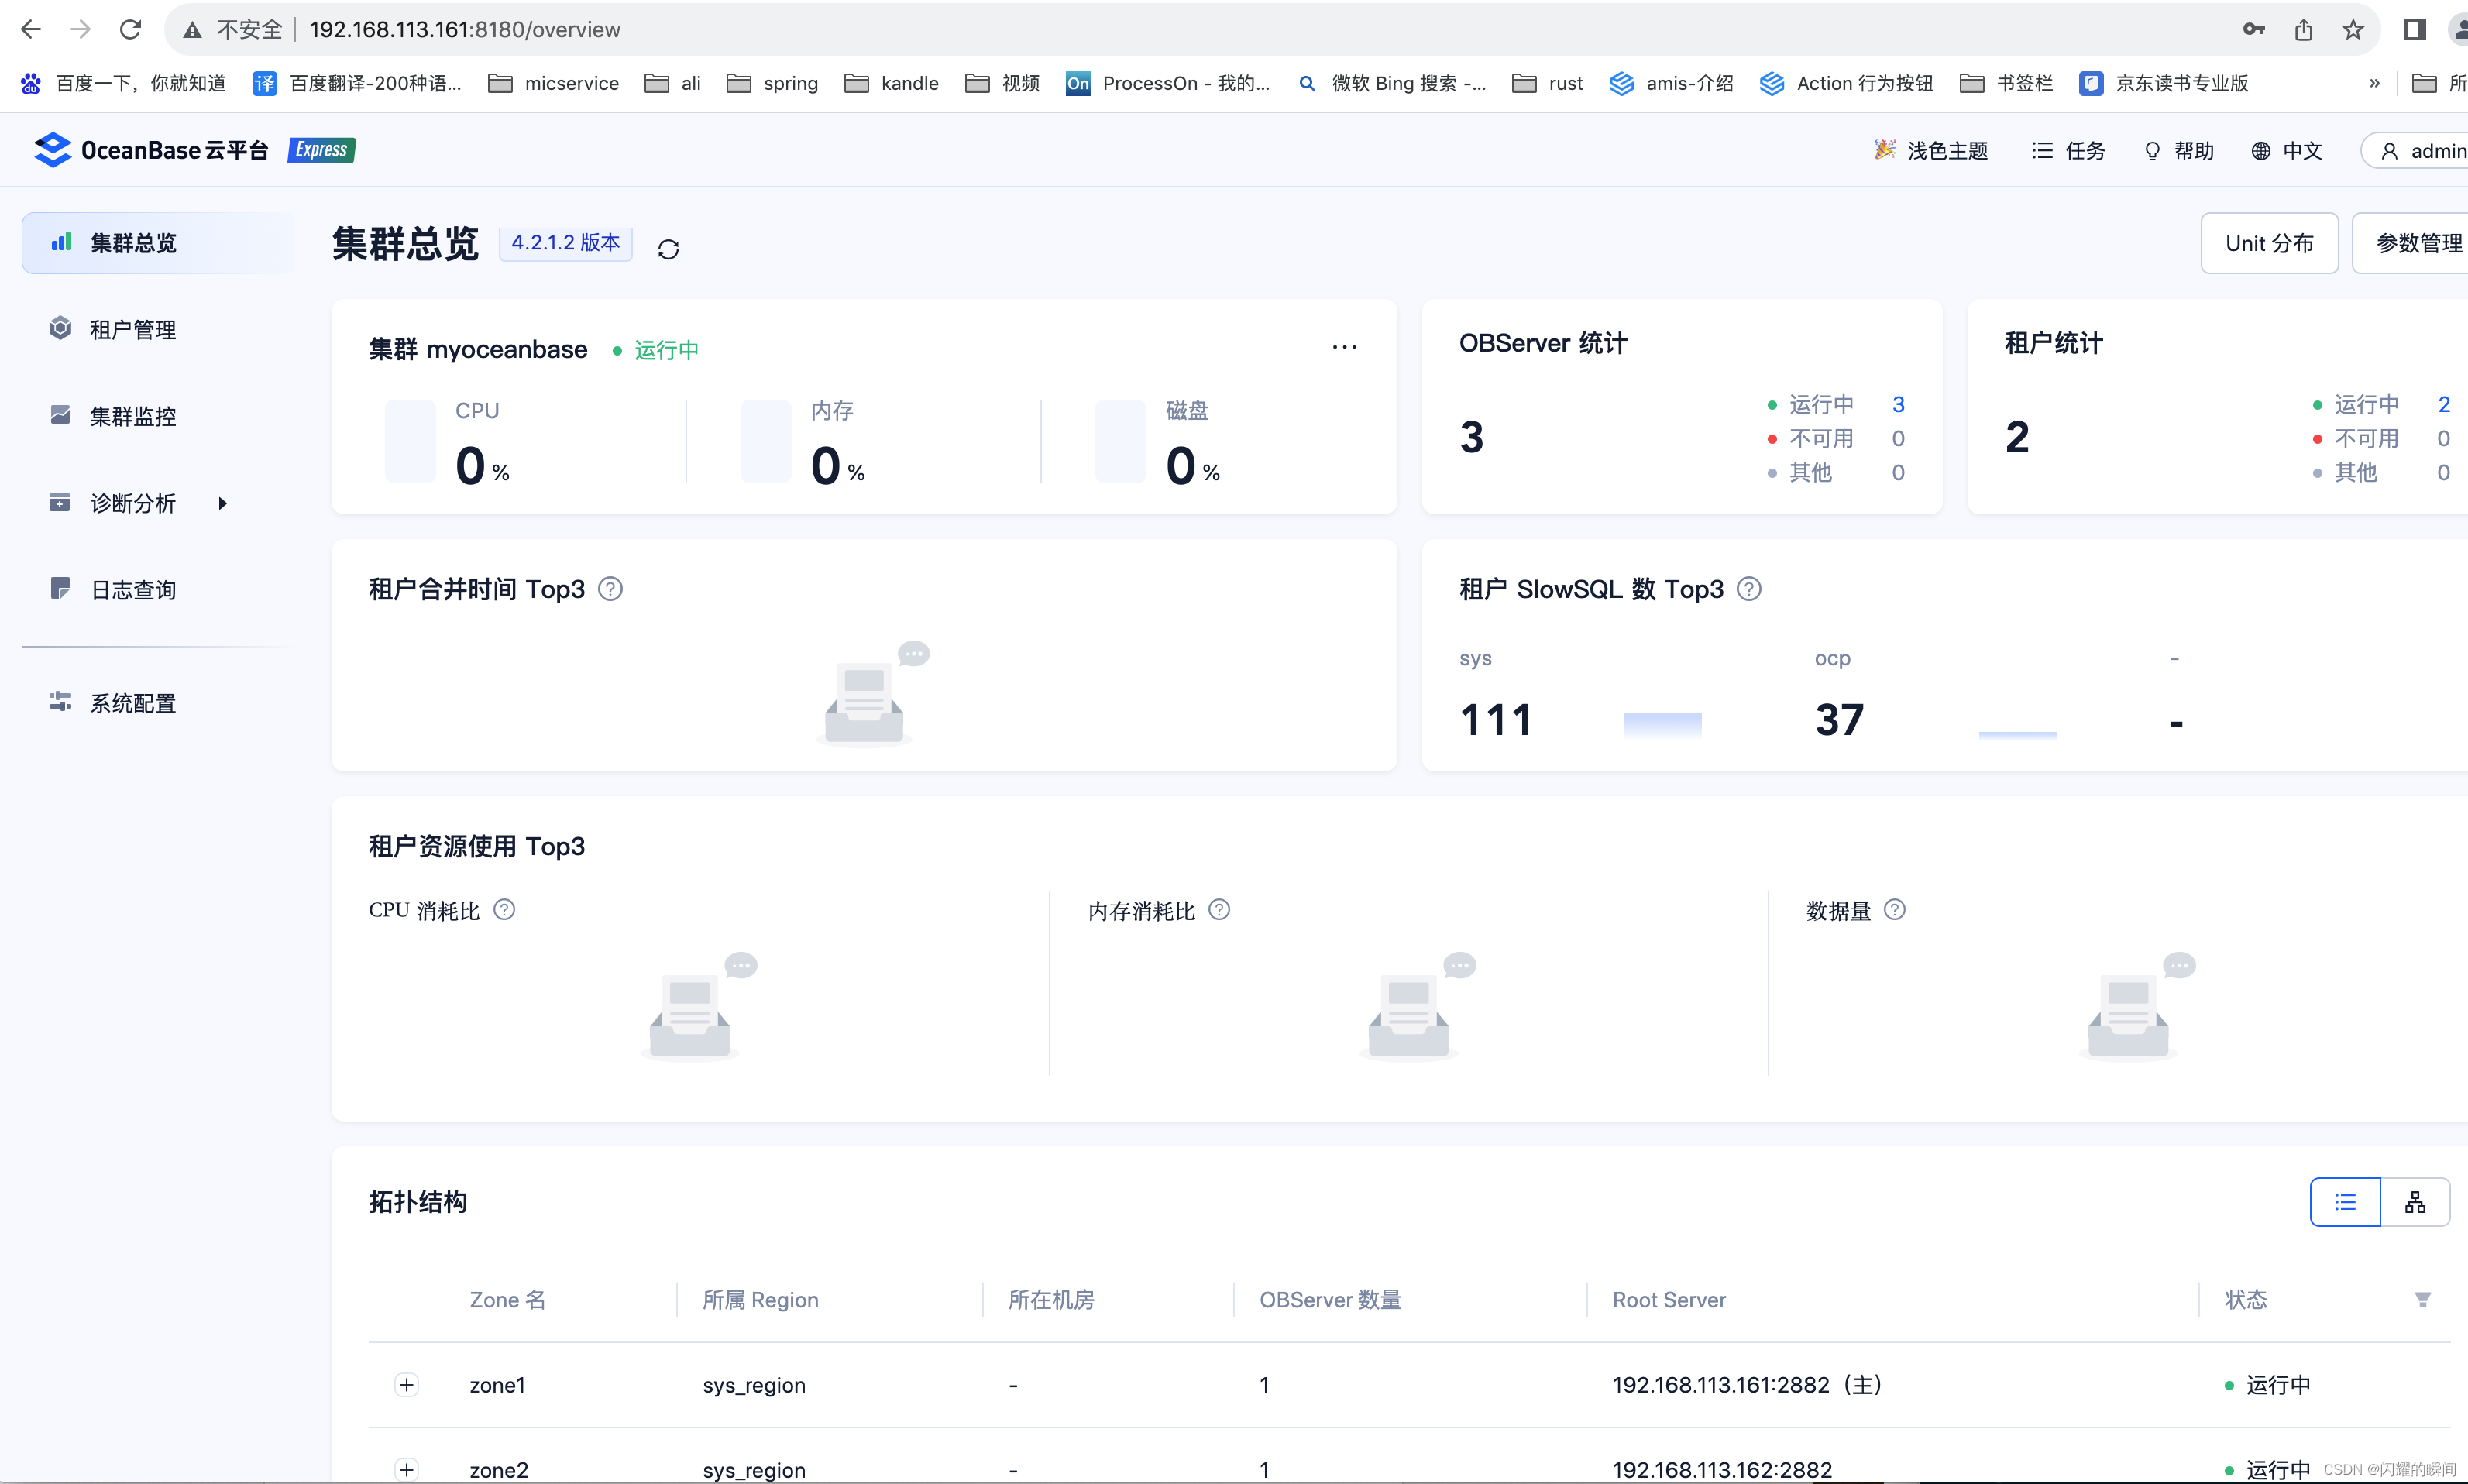Open the cluster myoceanbase more-options ellipsis

click(1344, 347)
